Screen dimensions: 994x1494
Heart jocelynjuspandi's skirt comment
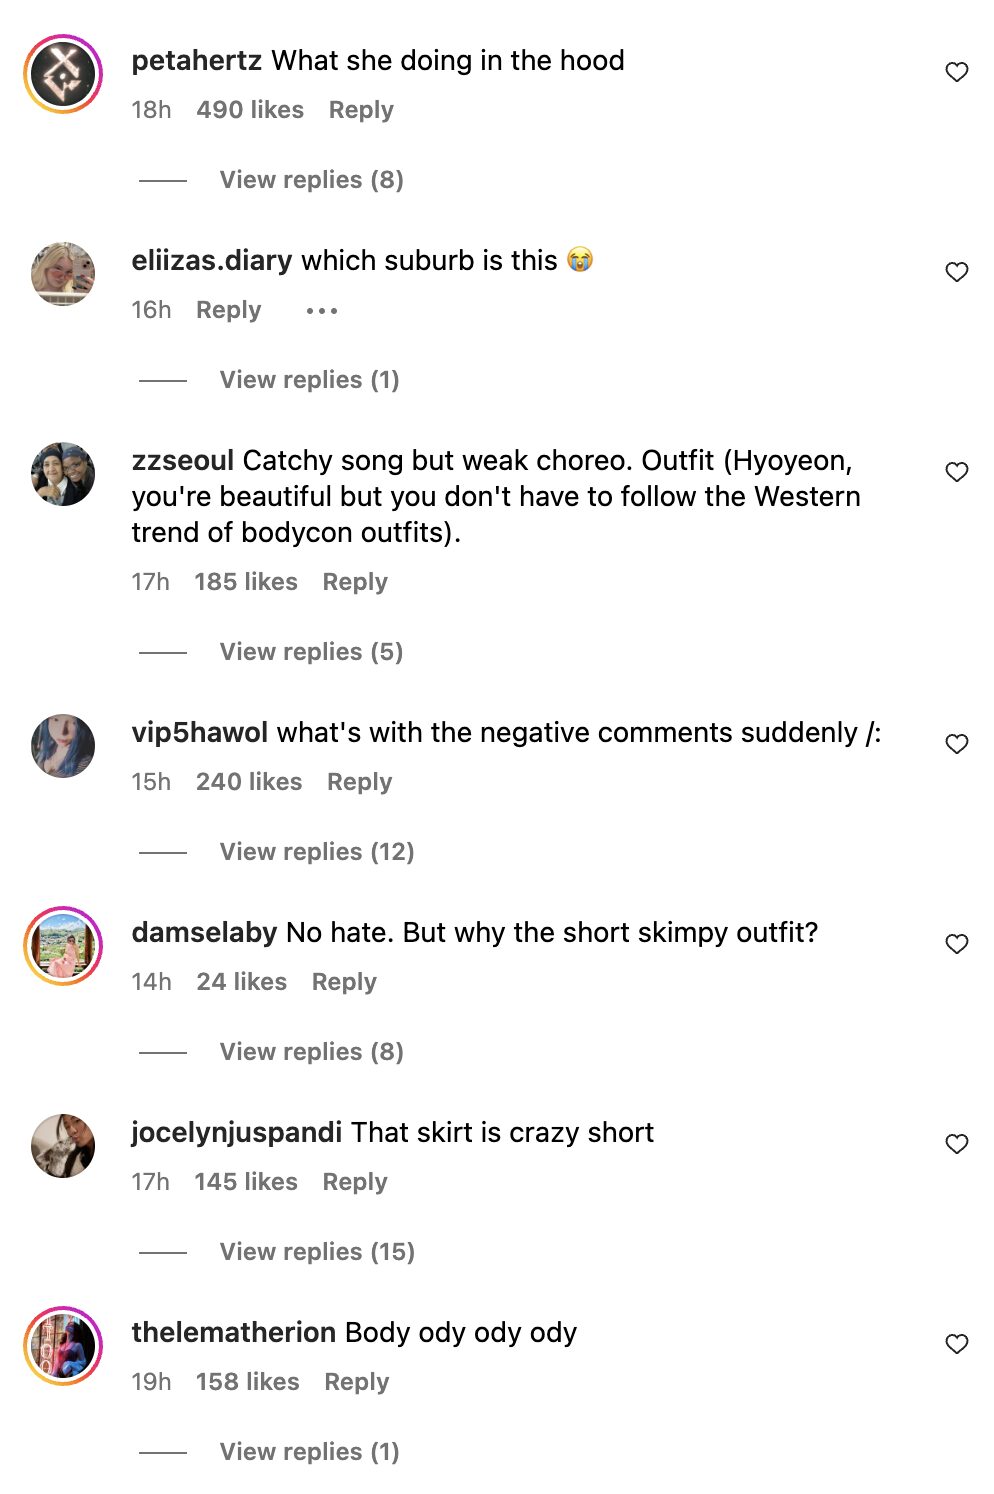[x=956, y=1144]
